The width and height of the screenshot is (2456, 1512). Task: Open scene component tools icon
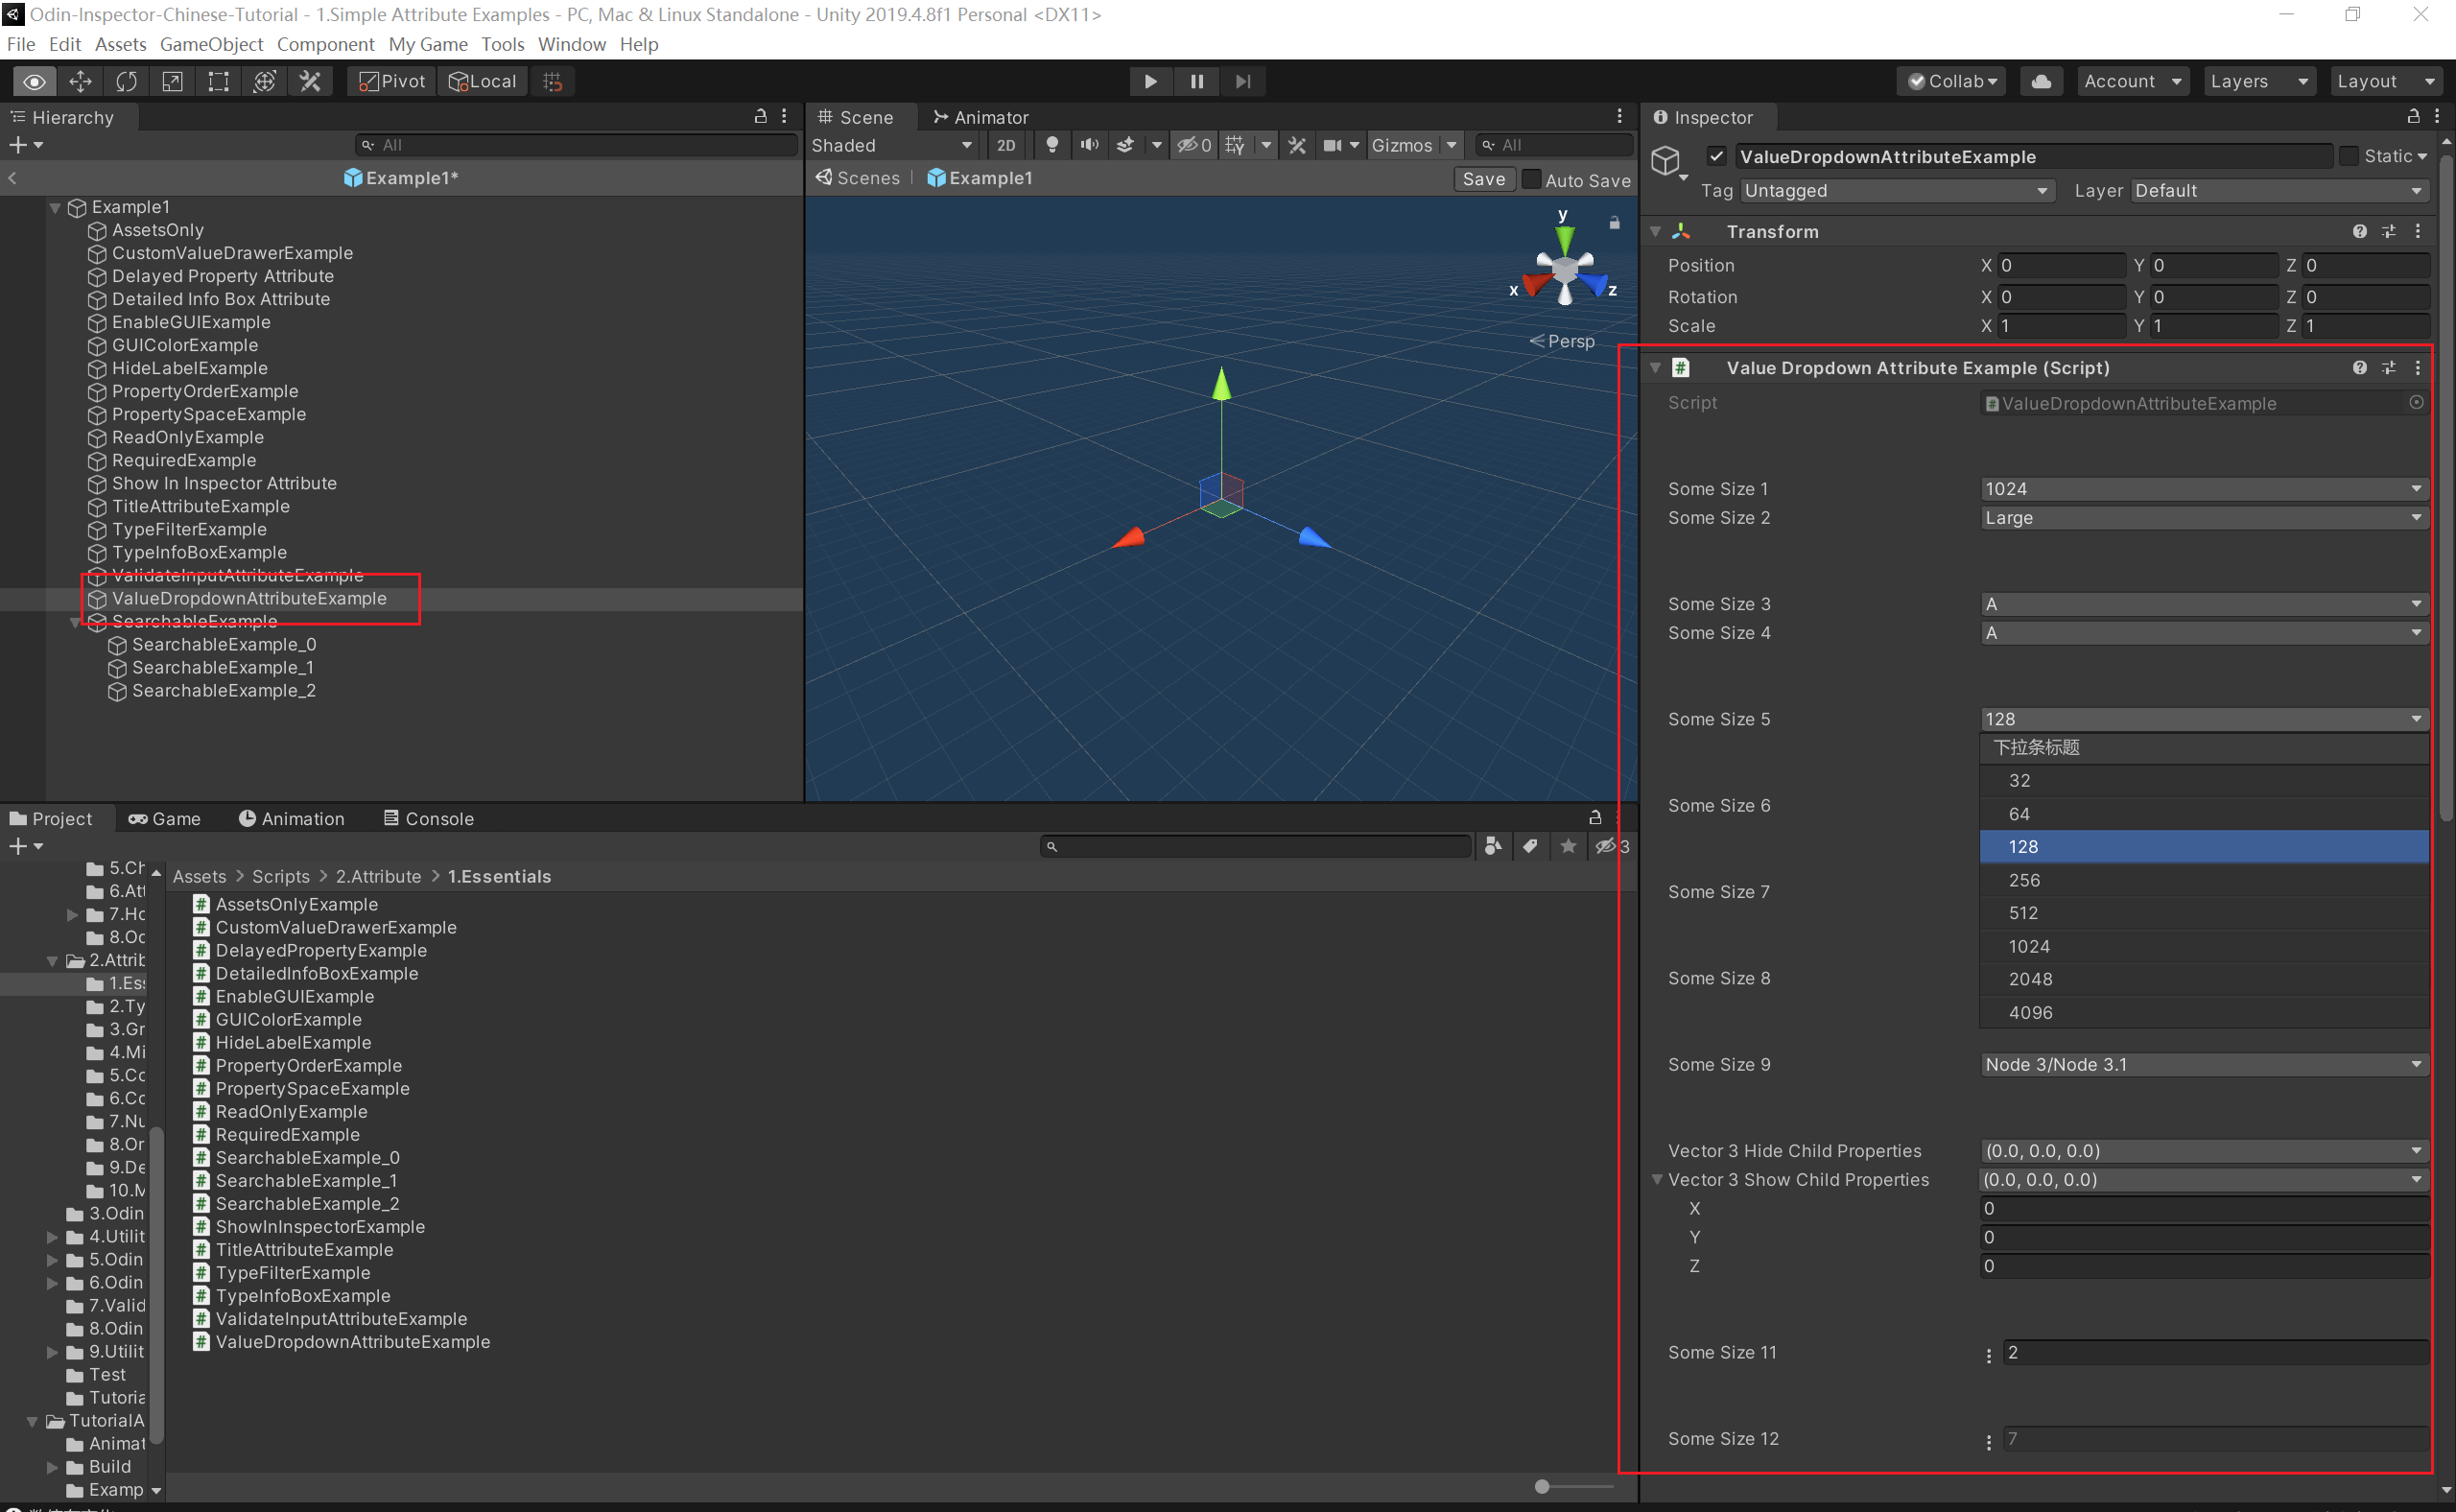[x=1297, y=145]
